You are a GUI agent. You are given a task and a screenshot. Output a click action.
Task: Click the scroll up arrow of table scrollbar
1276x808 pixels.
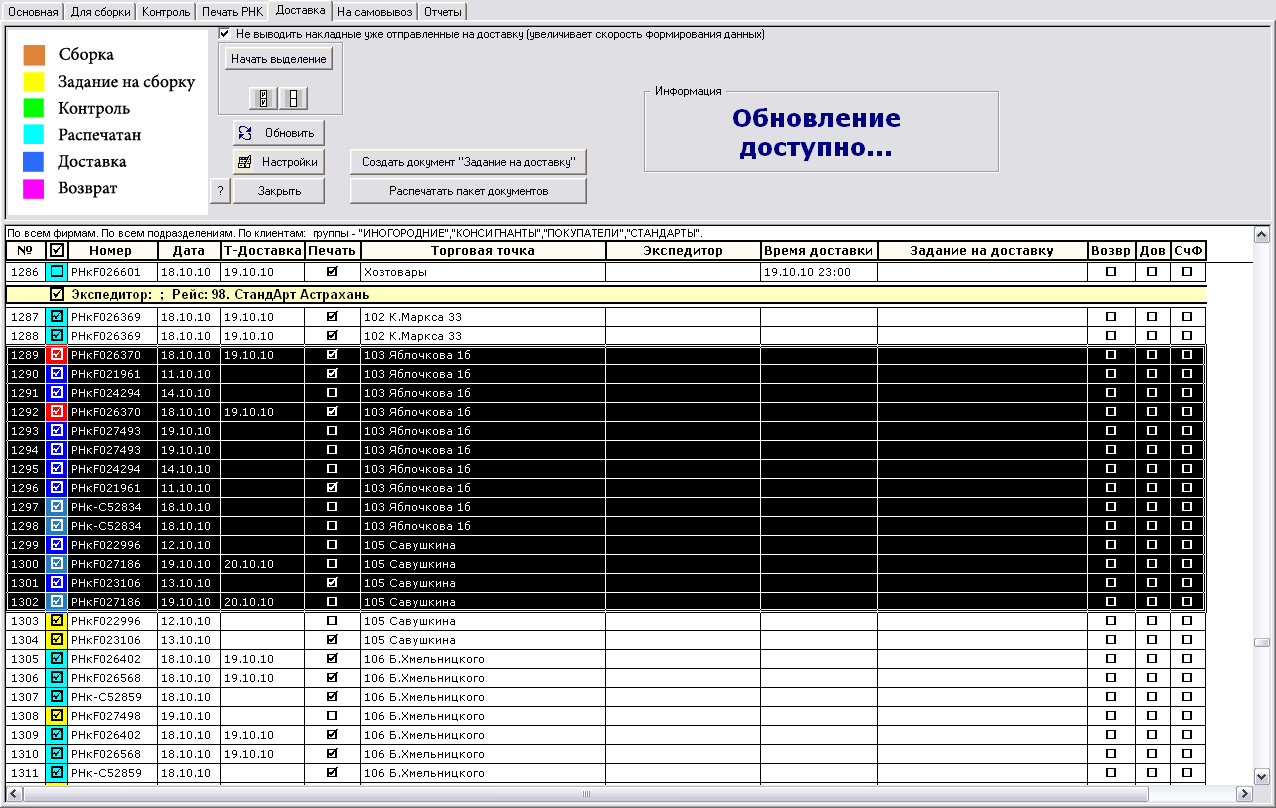1262,236
